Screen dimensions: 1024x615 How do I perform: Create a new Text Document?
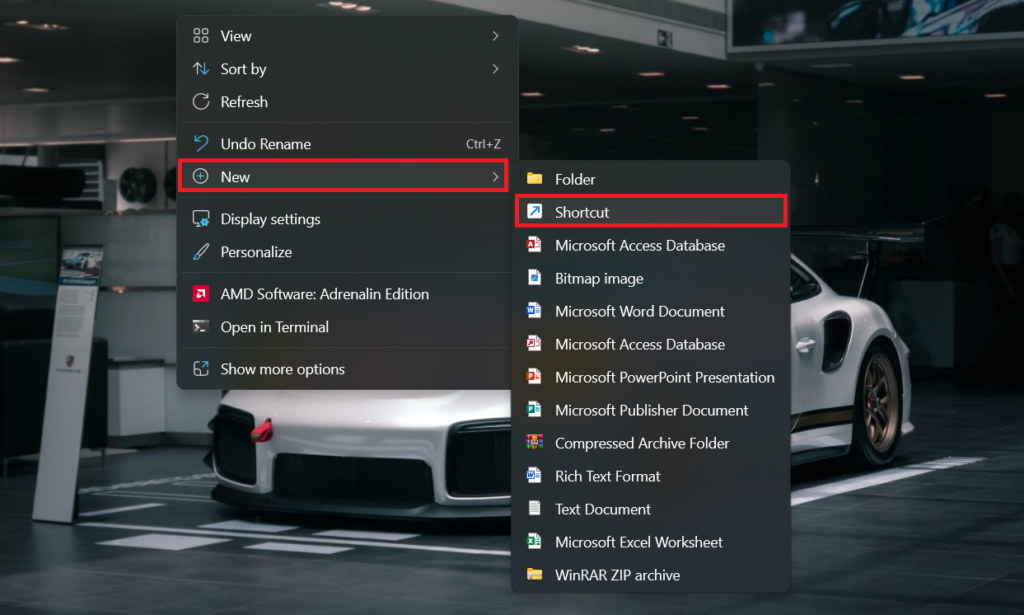coord(603,509)
